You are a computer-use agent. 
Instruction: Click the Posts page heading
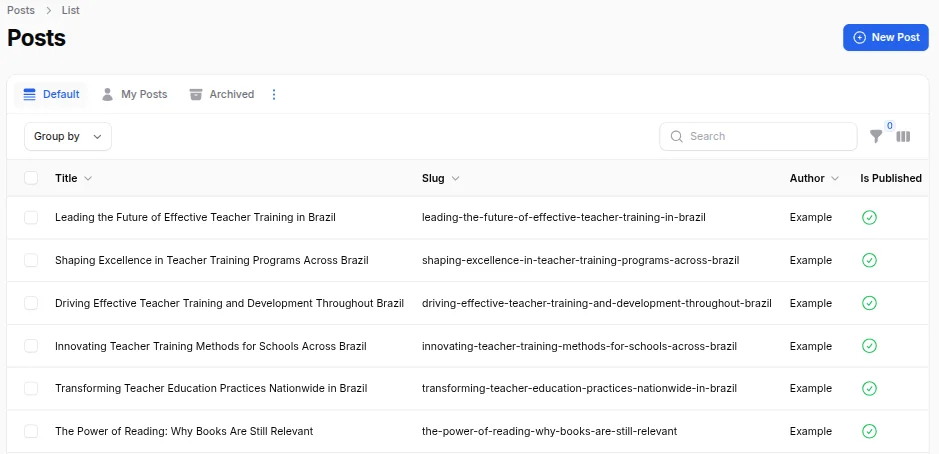37,38
